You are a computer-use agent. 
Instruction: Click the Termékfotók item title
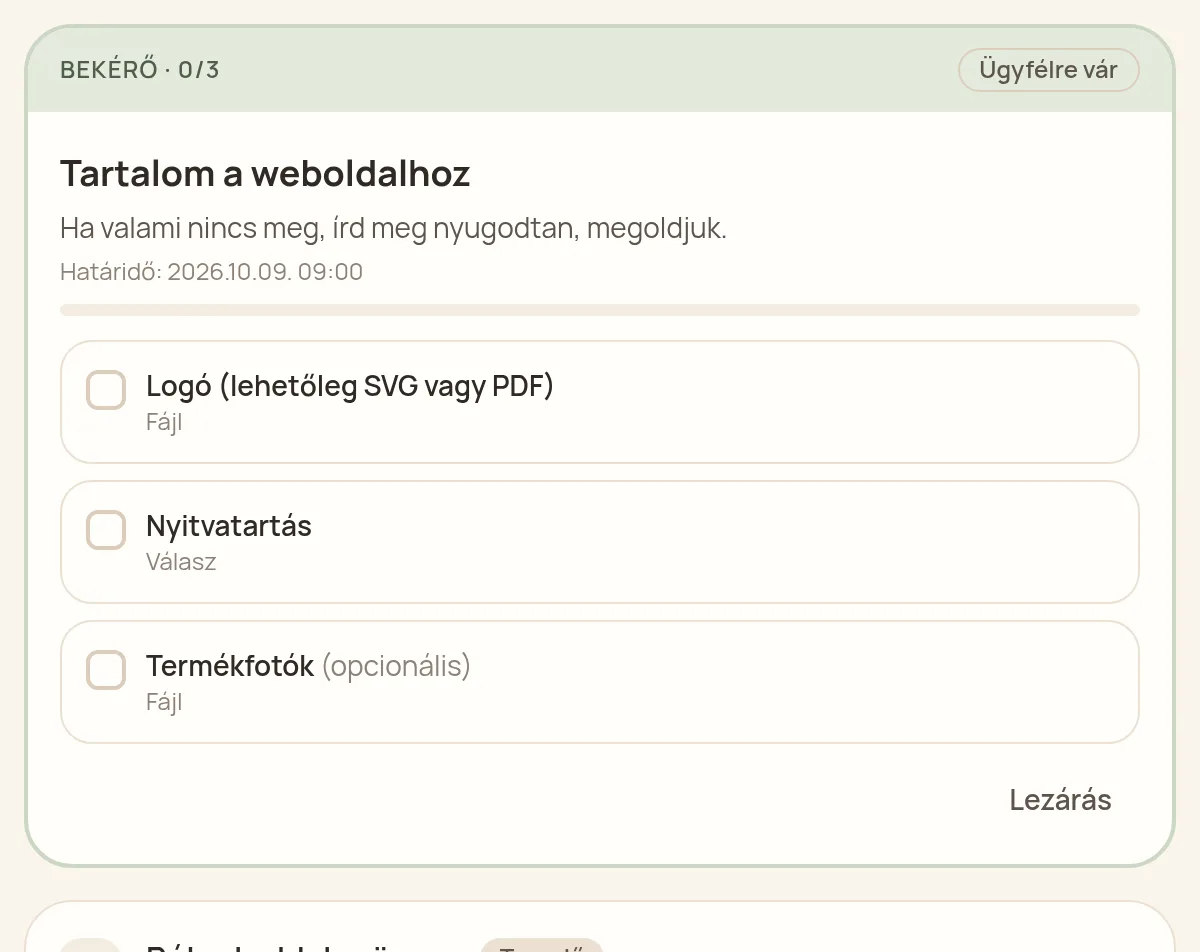click(x=230, y=666)
